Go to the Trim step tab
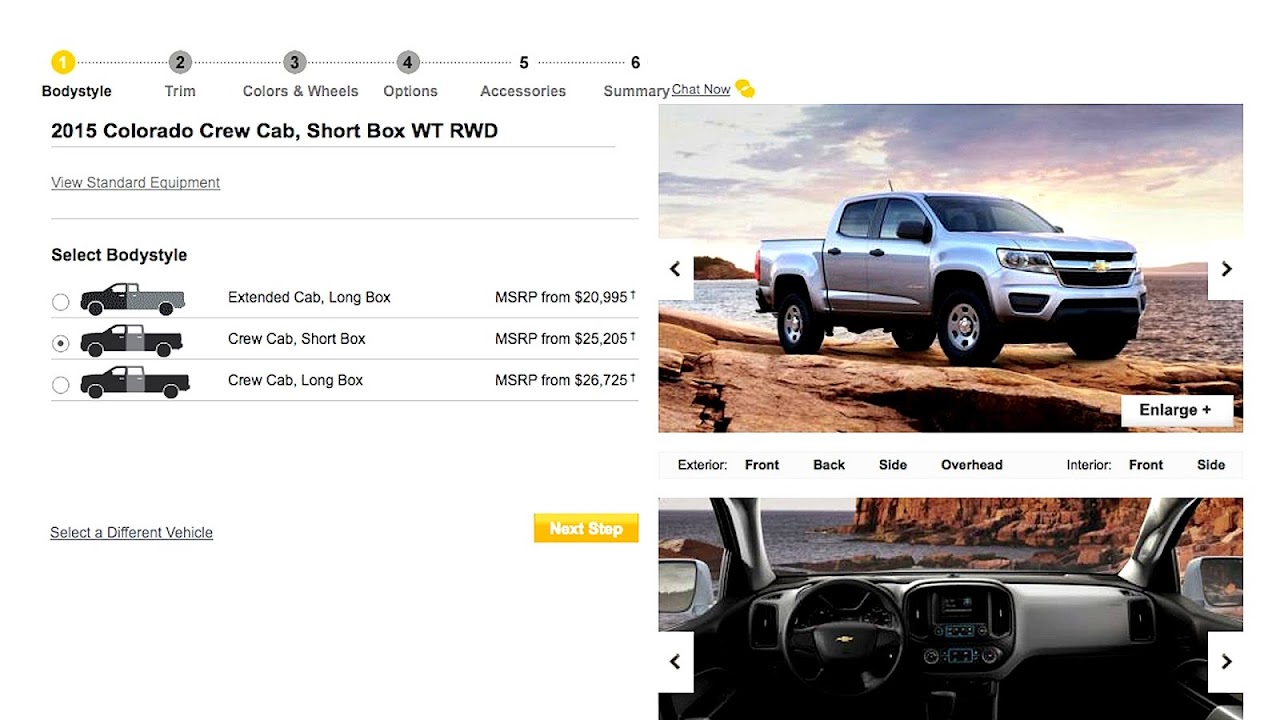The width and height of the screenshot is (1280, 720). 180,91
